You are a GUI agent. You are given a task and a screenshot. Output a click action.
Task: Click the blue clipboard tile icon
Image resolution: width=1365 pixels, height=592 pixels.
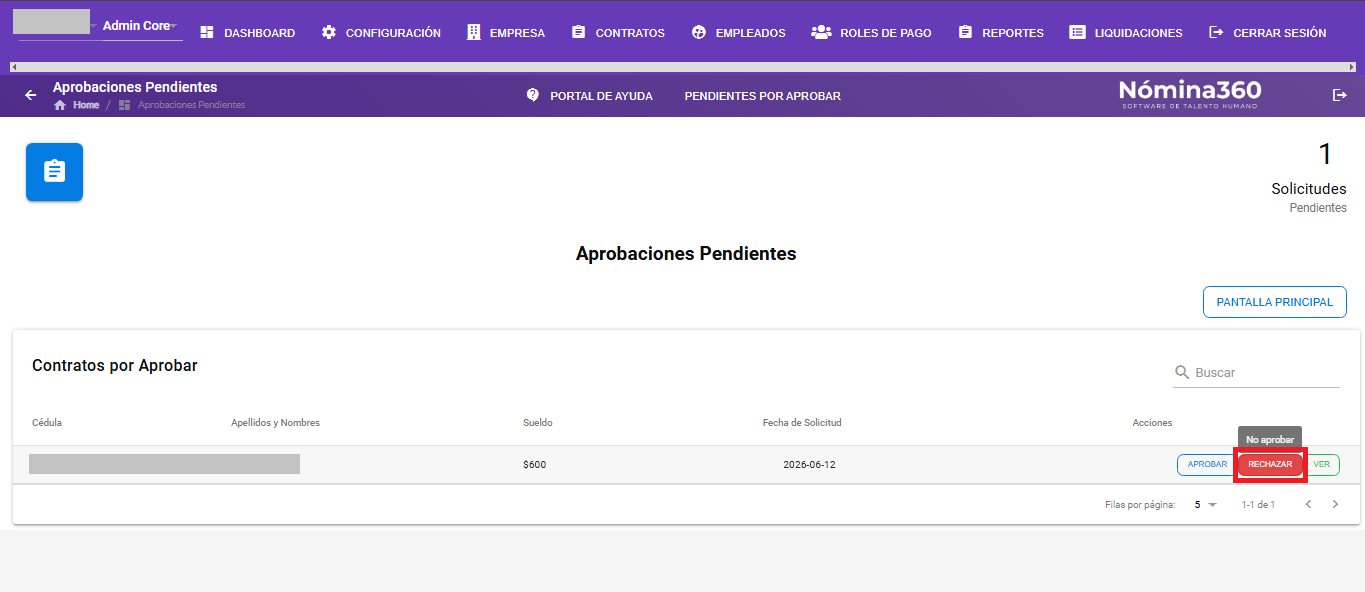click(x=54, y=172)
